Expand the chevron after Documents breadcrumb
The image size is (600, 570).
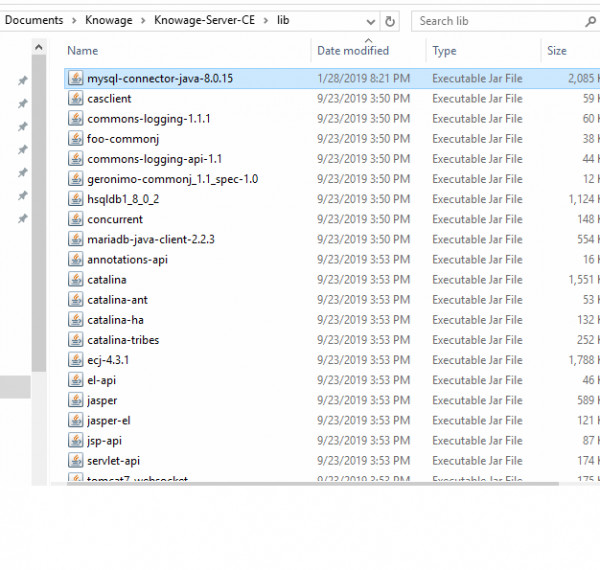tap(74, 21)
